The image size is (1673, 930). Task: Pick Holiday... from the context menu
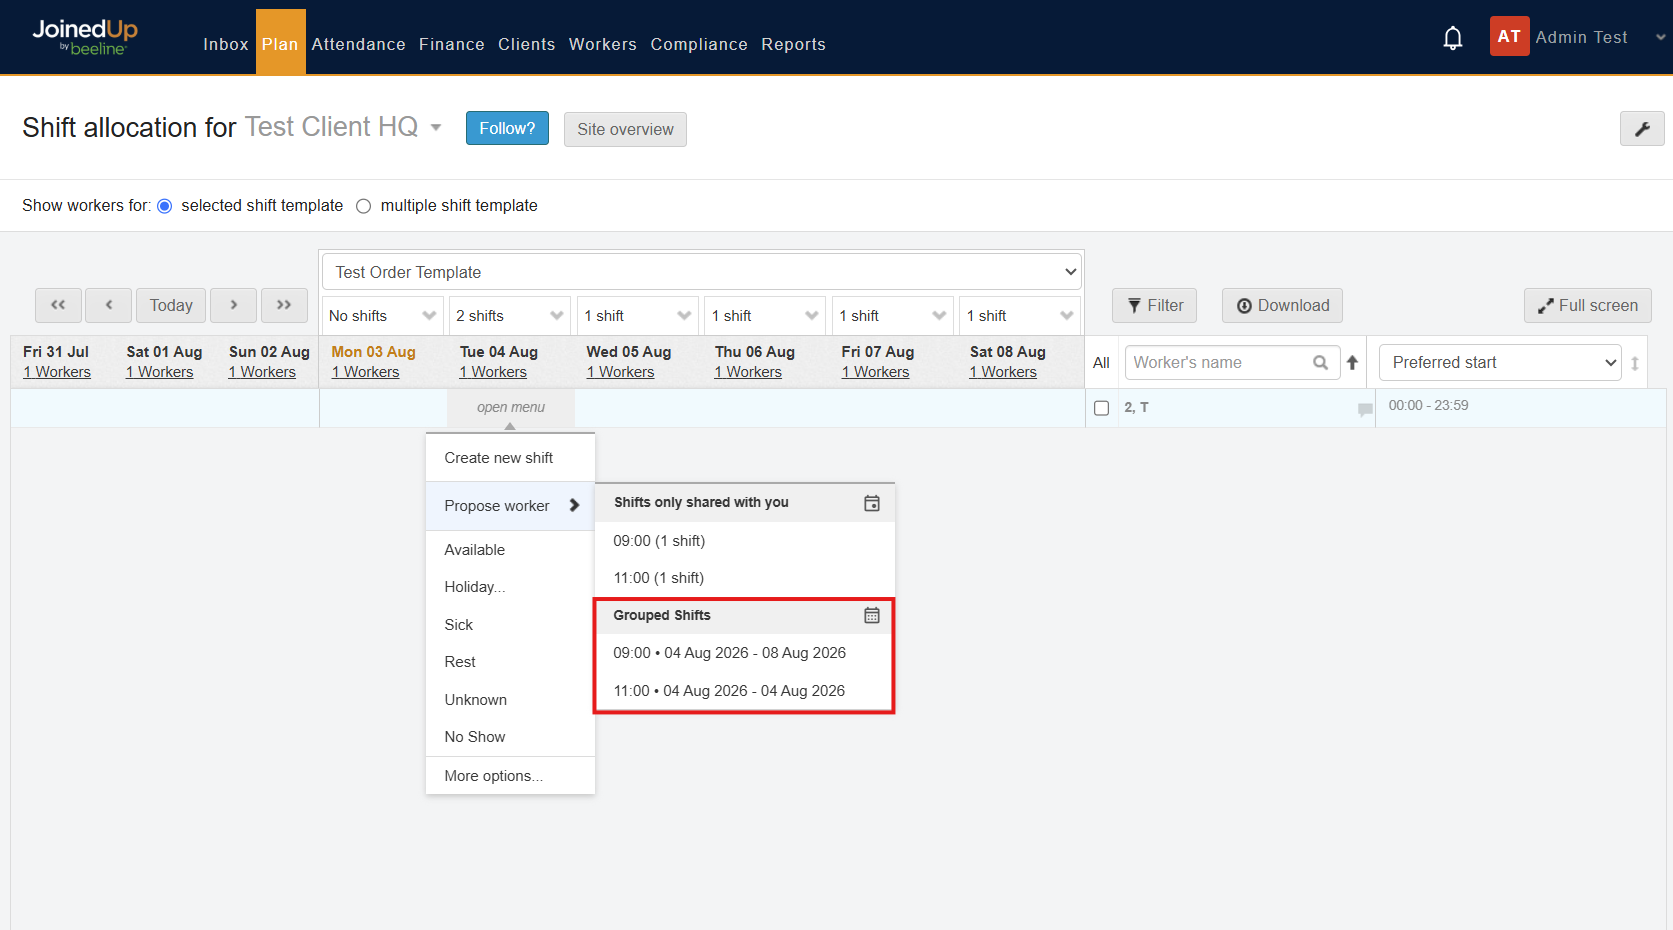[x=510, y=587]
